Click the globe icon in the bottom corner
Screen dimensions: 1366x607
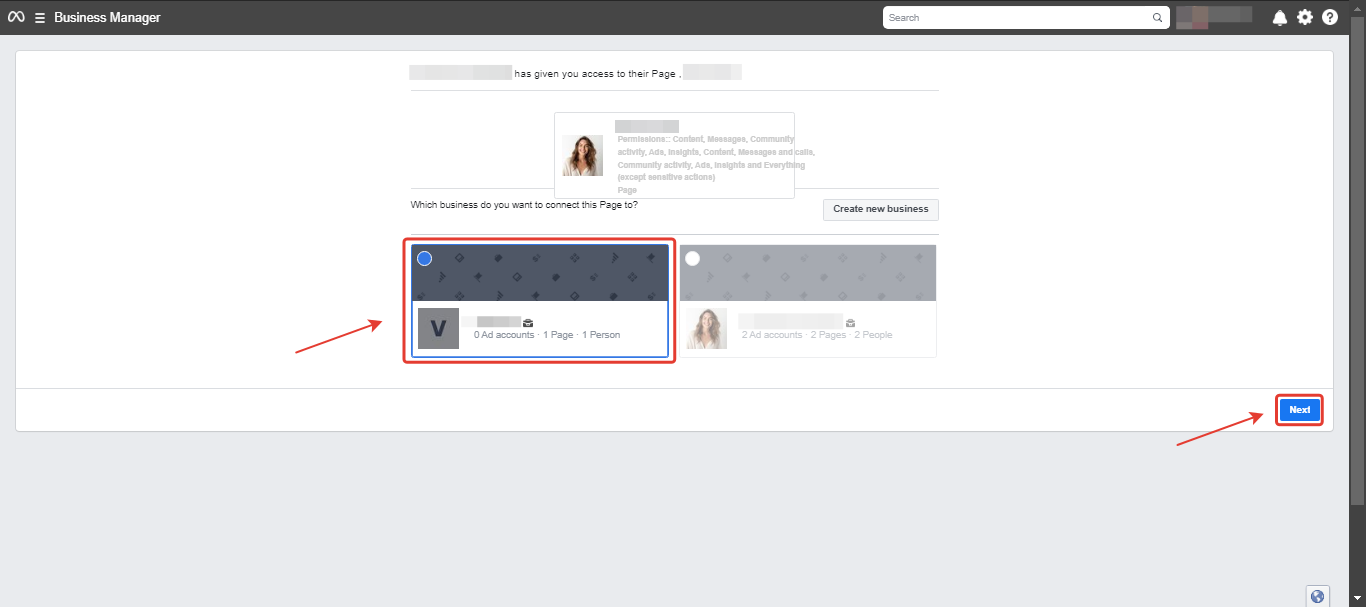point(1317,596)
